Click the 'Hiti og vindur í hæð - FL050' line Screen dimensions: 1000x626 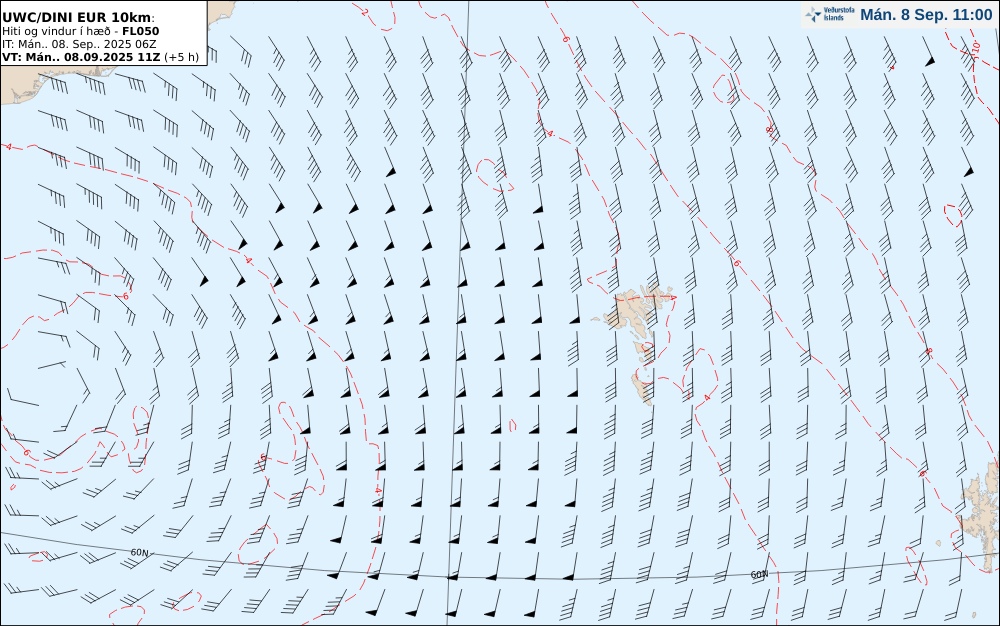80,31
